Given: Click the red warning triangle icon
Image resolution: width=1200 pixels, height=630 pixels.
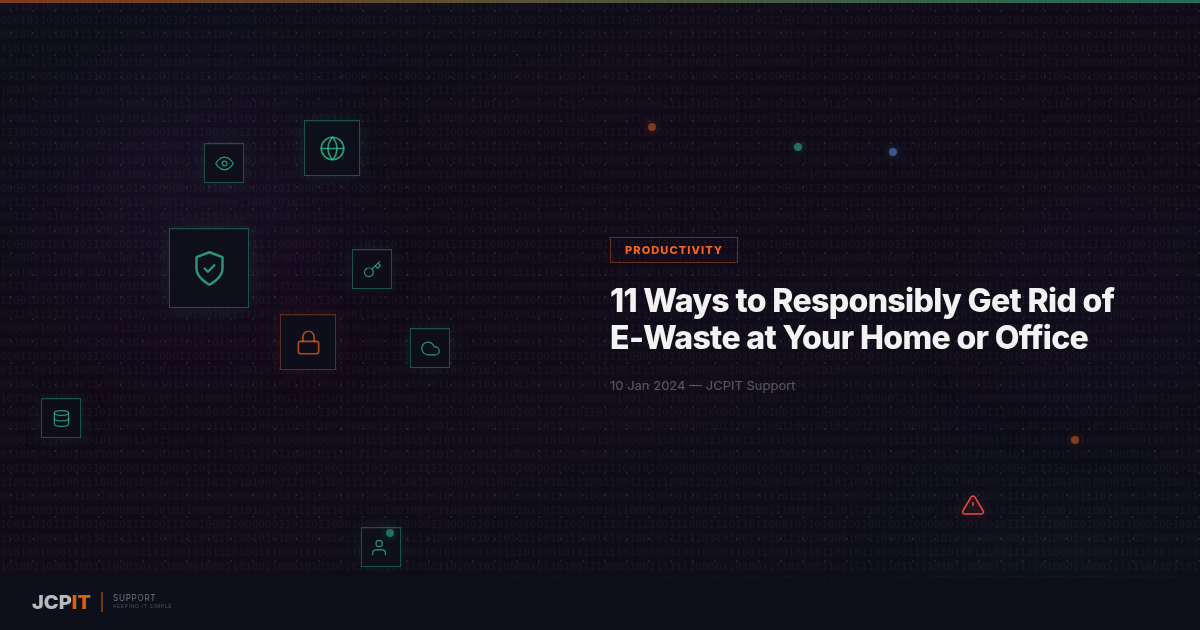Looking at the screenshot, I should [973, 505].
